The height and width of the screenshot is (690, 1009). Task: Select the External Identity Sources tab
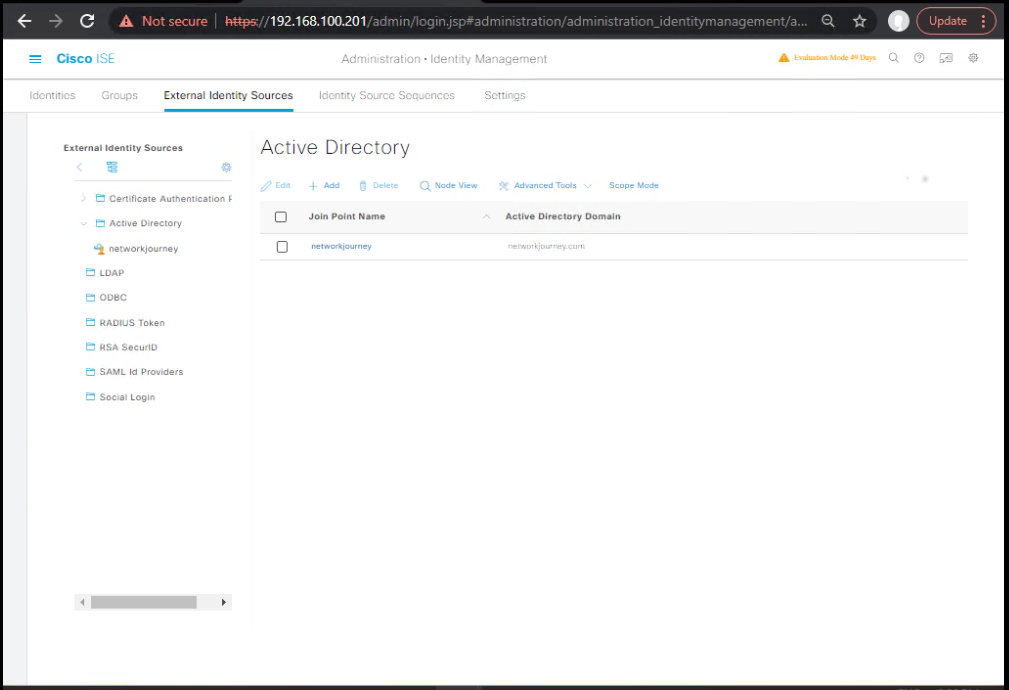pyautogui.click(x=228, y=95)
